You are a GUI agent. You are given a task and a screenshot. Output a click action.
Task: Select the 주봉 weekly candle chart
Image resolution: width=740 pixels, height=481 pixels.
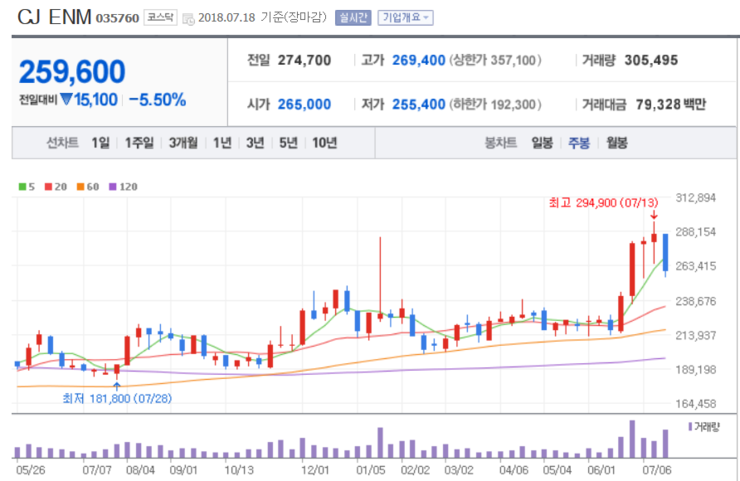coord(579,143)
